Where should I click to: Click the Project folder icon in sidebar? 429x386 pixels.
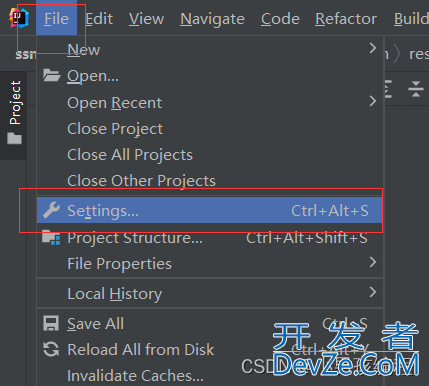coord(15,138)
